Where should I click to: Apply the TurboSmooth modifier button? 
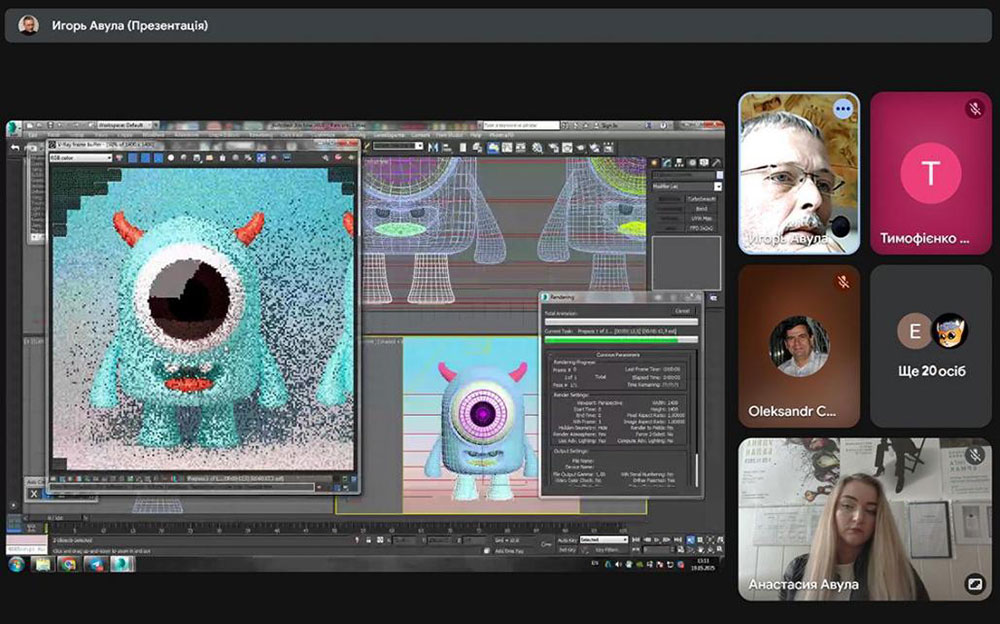click(702, 199)
